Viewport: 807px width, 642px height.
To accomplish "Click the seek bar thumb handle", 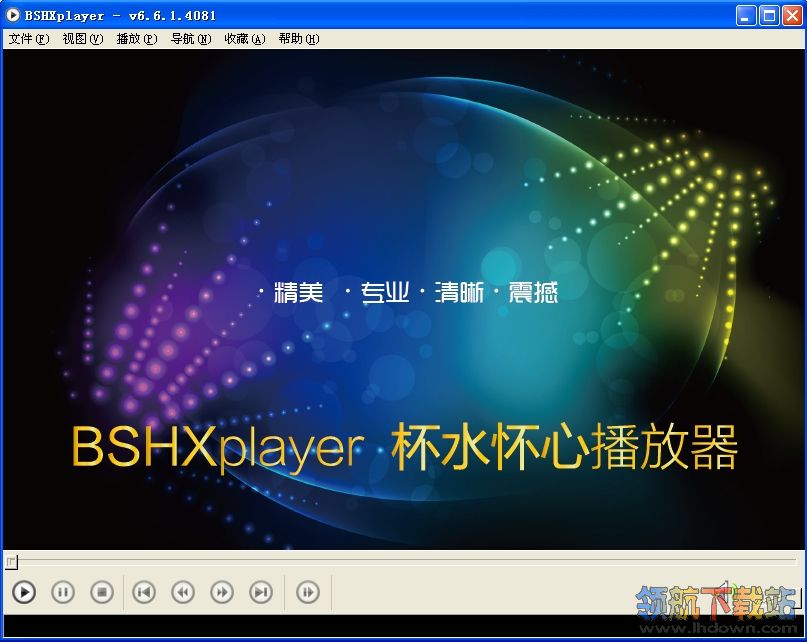I will pyautogui.click(x=11, y=562).
